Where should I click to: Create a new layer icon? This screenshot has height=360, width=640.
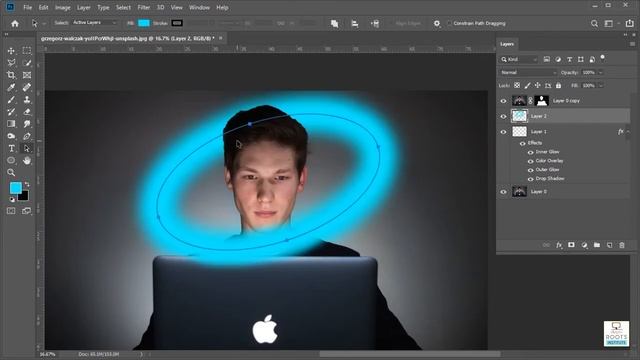coord(609,245)
